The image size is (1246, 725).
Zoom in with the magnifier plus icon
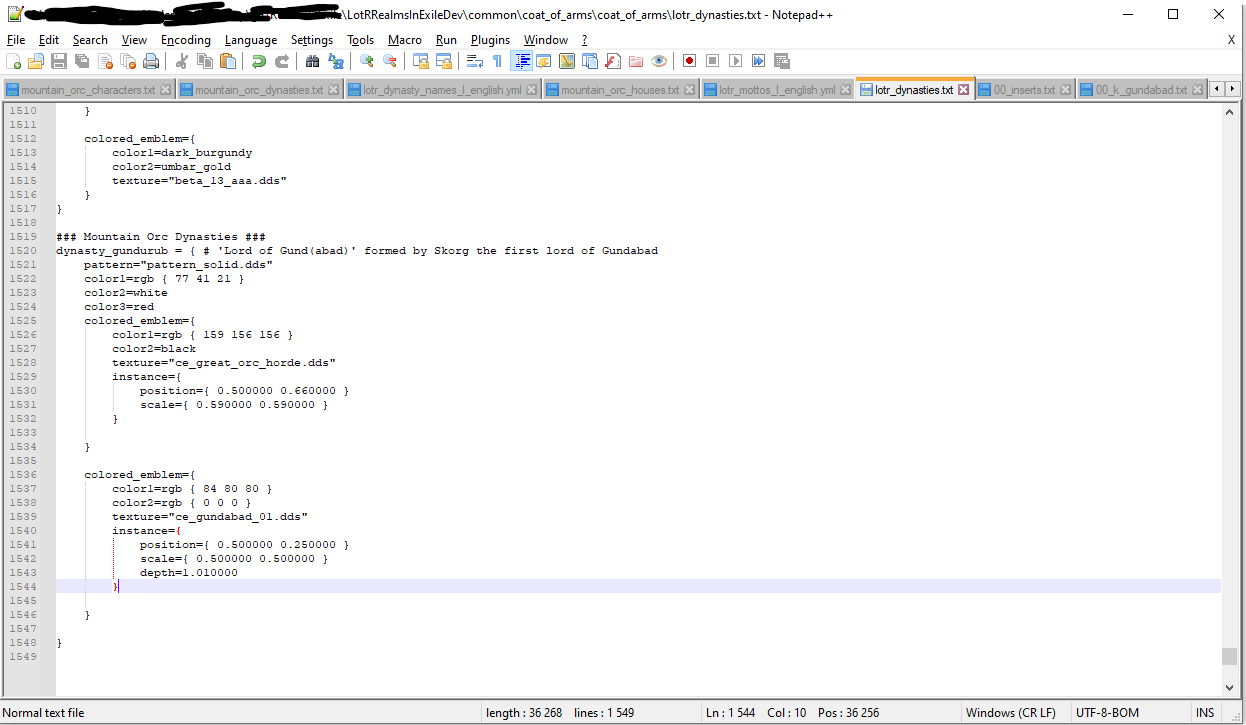point(367,61)
